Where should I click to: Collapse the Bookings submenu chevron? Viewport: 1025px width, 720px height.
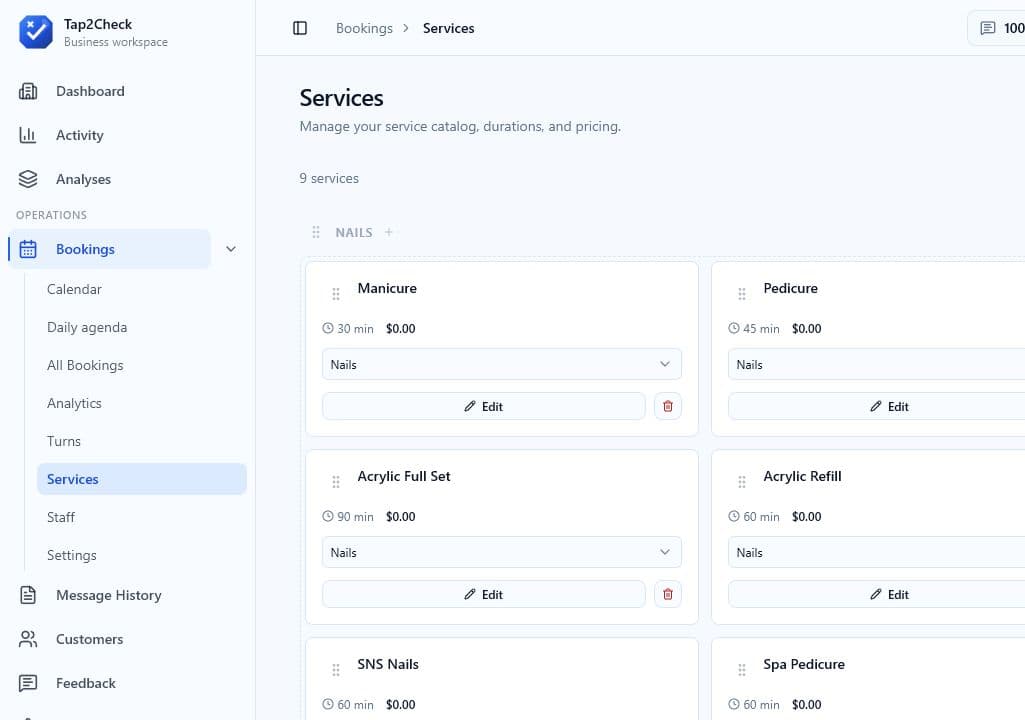[x=231, y=249]
